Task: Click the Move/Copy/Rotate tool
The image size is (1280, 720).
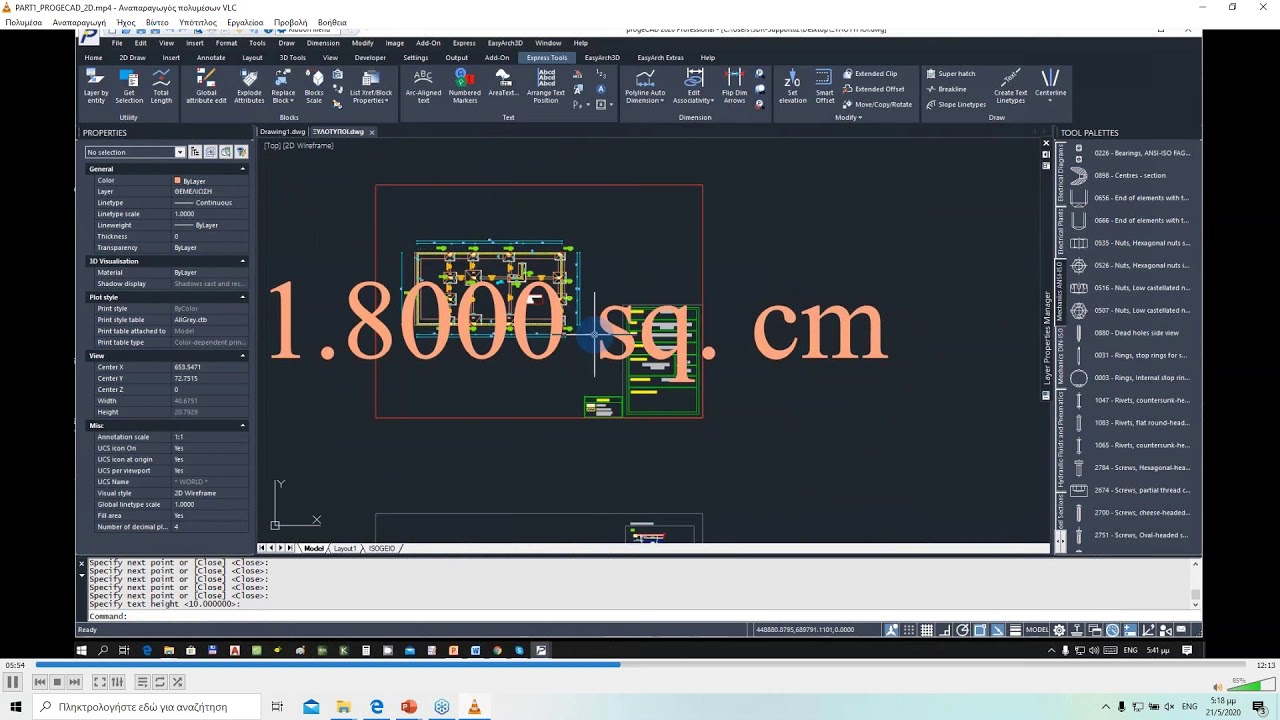Action: tap(877, 104)
